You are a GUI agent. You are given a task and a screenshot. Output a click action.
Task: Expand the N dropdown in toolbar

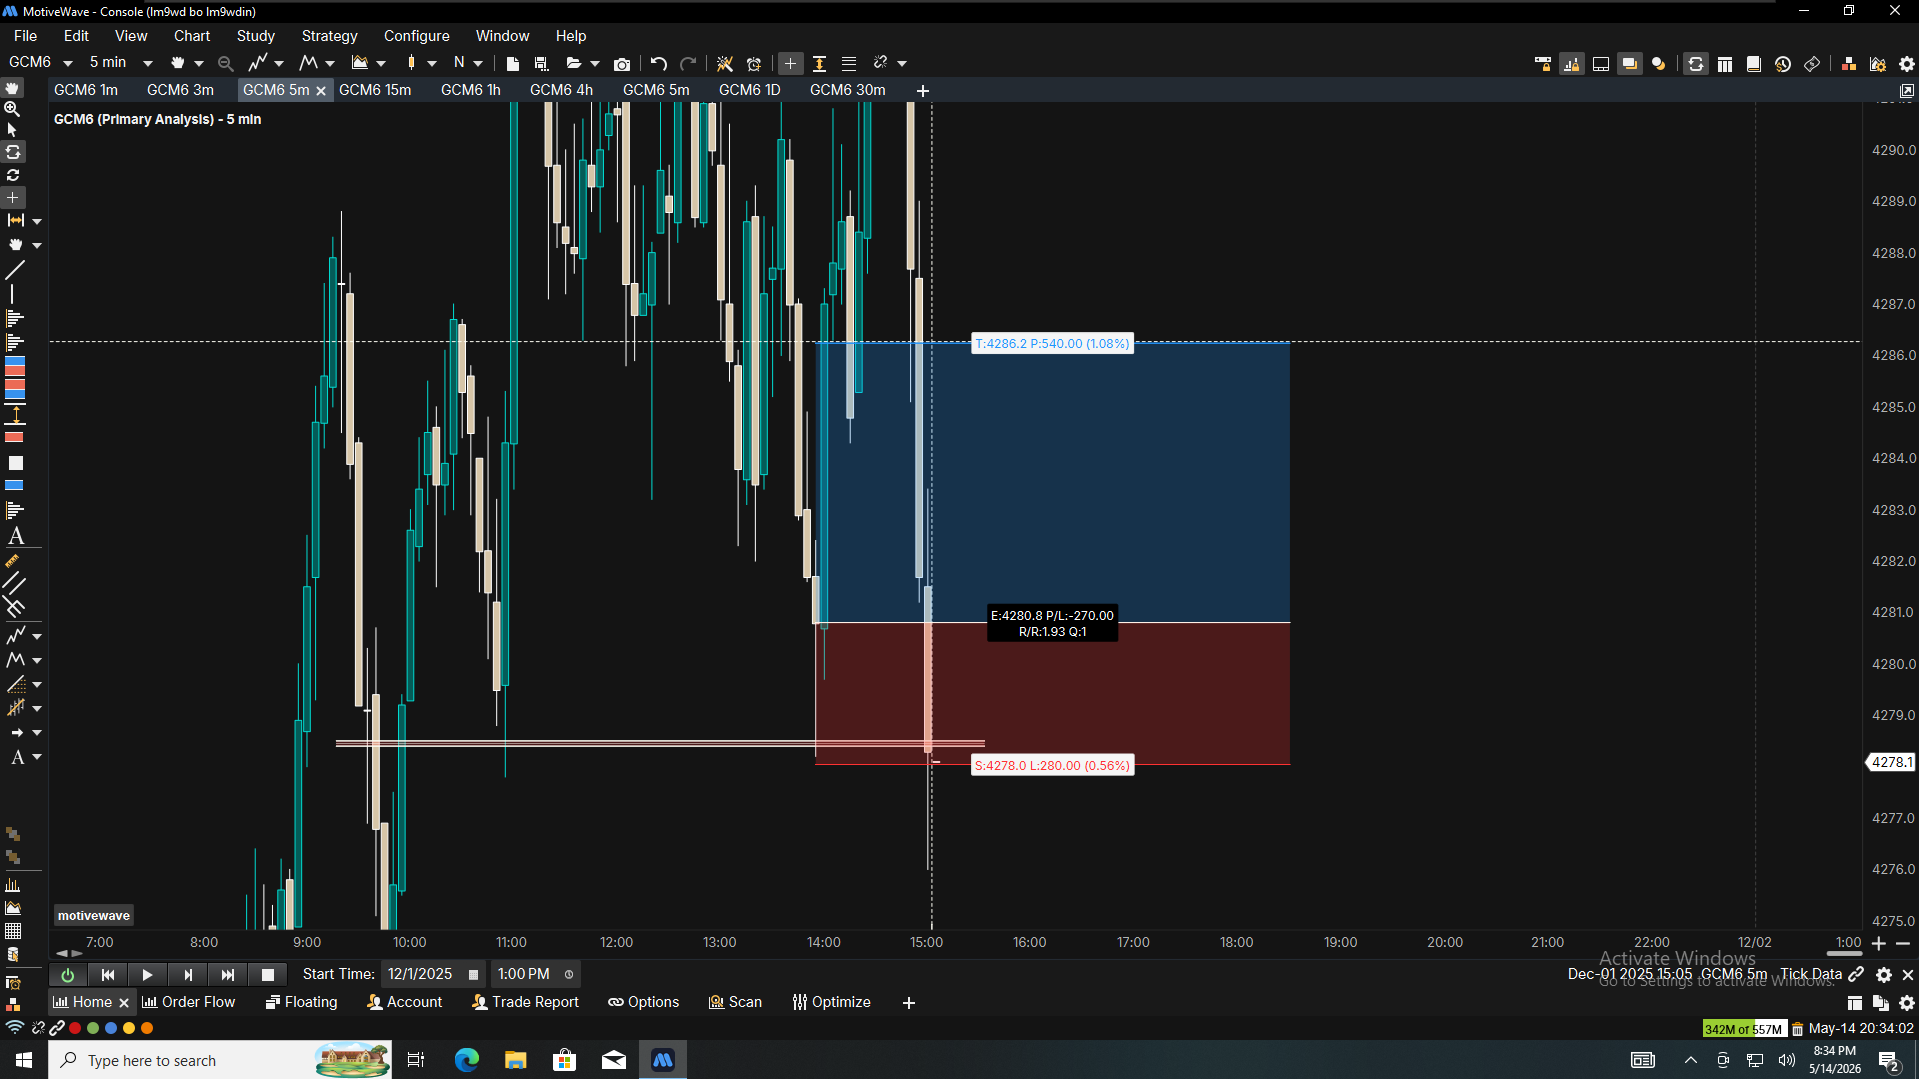click(x=478, y=64)
